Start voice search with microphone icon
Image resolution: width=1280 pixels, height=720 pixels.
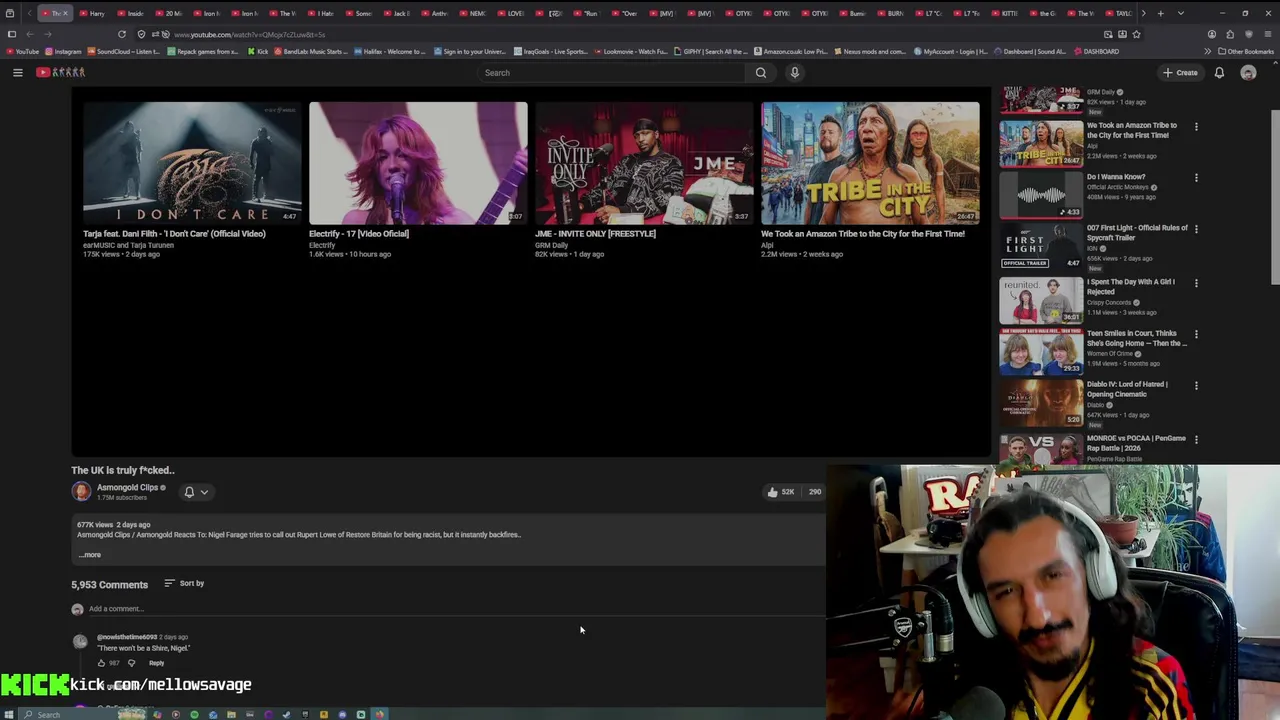click(x=795, y=72)
